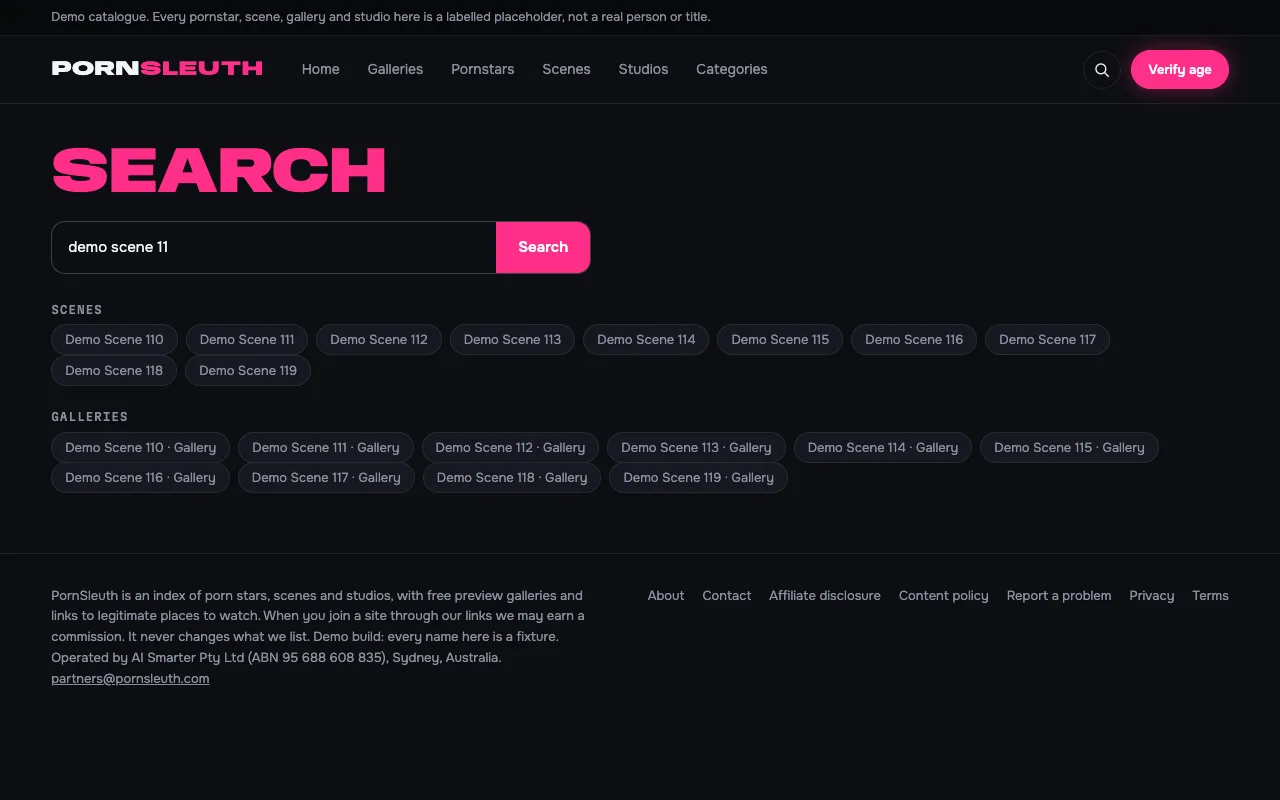
Task: Pick the 'Demo Scene 119 · Gallery' chip
Action: click(698, 477)
